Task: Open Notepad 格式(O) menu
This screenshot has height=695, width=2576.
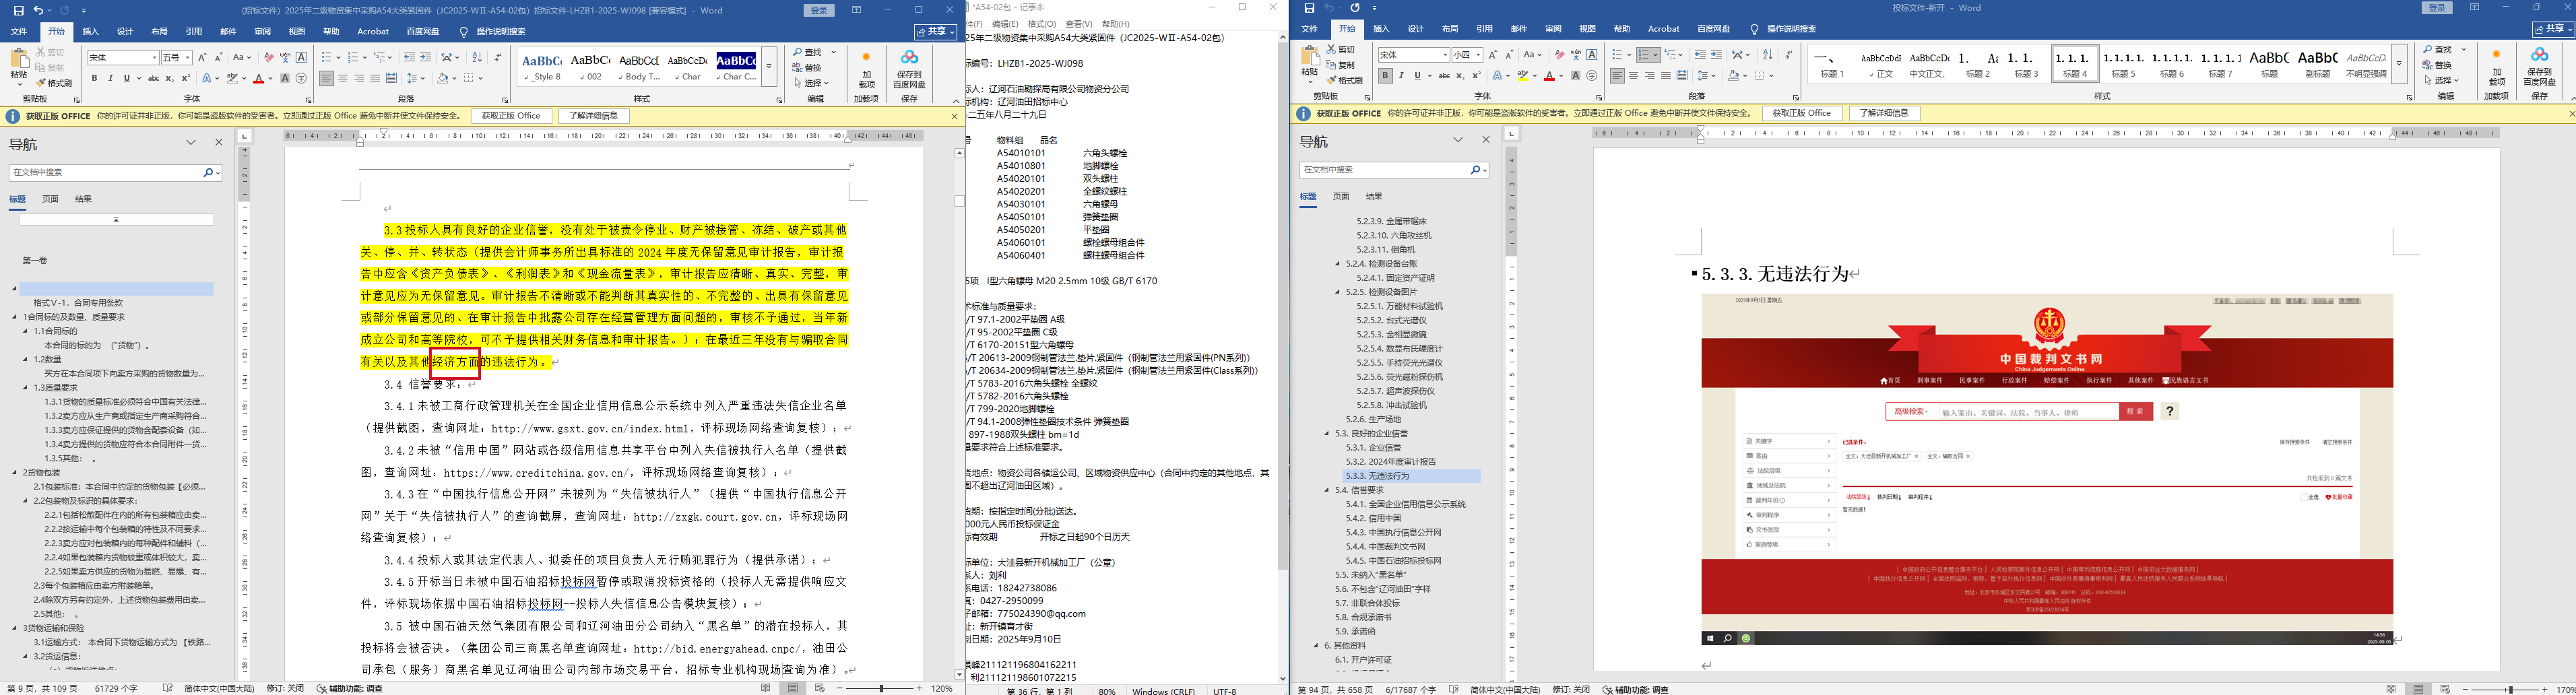Action: tap(1041, 24)
